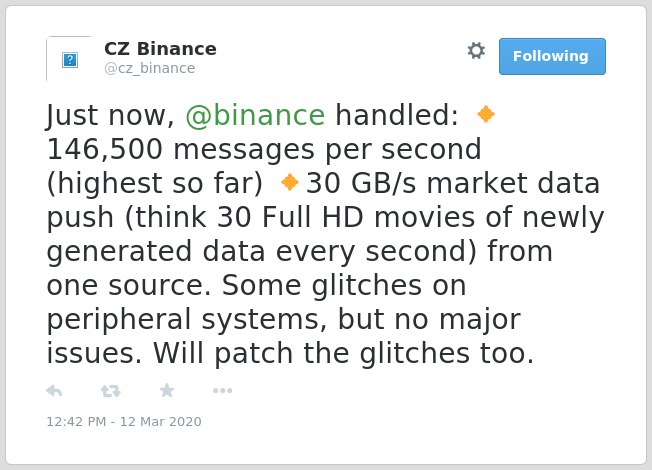Click the text 'generated data every second)'
652x470 pixels.
[262, 251]
